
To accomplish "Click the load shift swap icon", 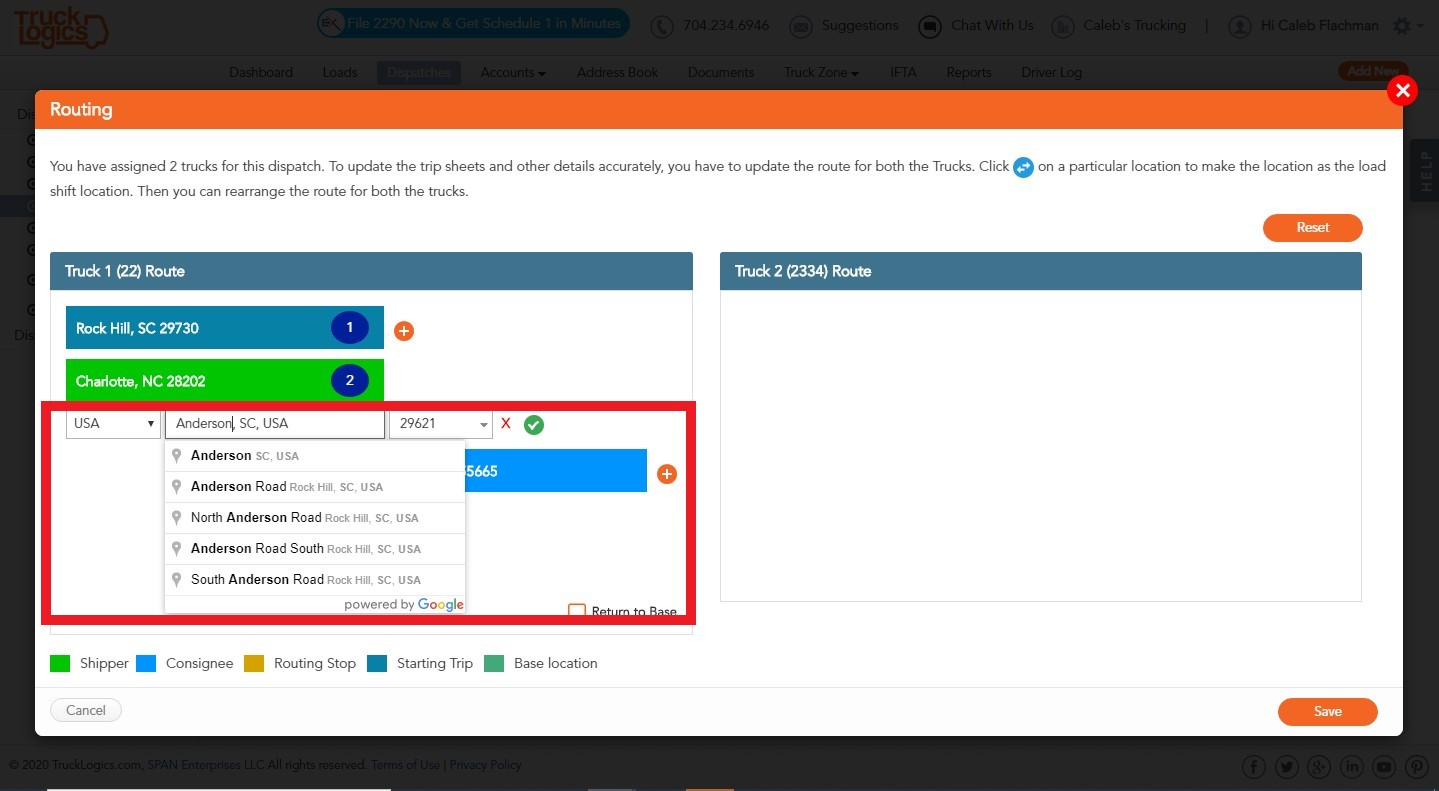I will pyautogui.click(x=1023, y=167).
